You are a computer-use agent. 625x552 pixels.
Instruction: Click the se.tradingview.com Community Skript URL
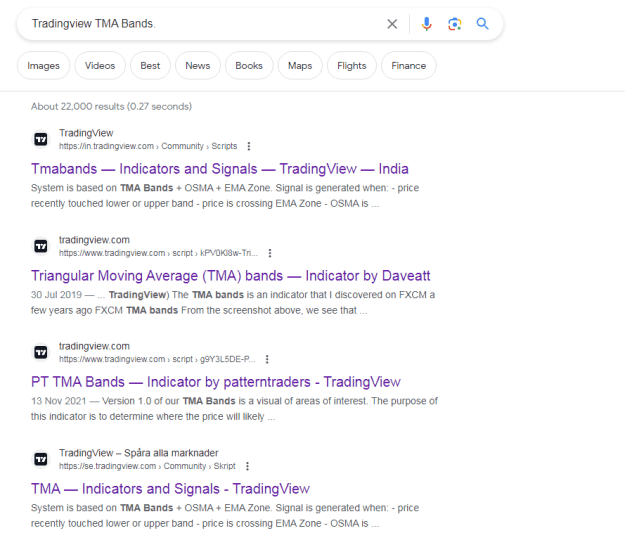point(147,466)
